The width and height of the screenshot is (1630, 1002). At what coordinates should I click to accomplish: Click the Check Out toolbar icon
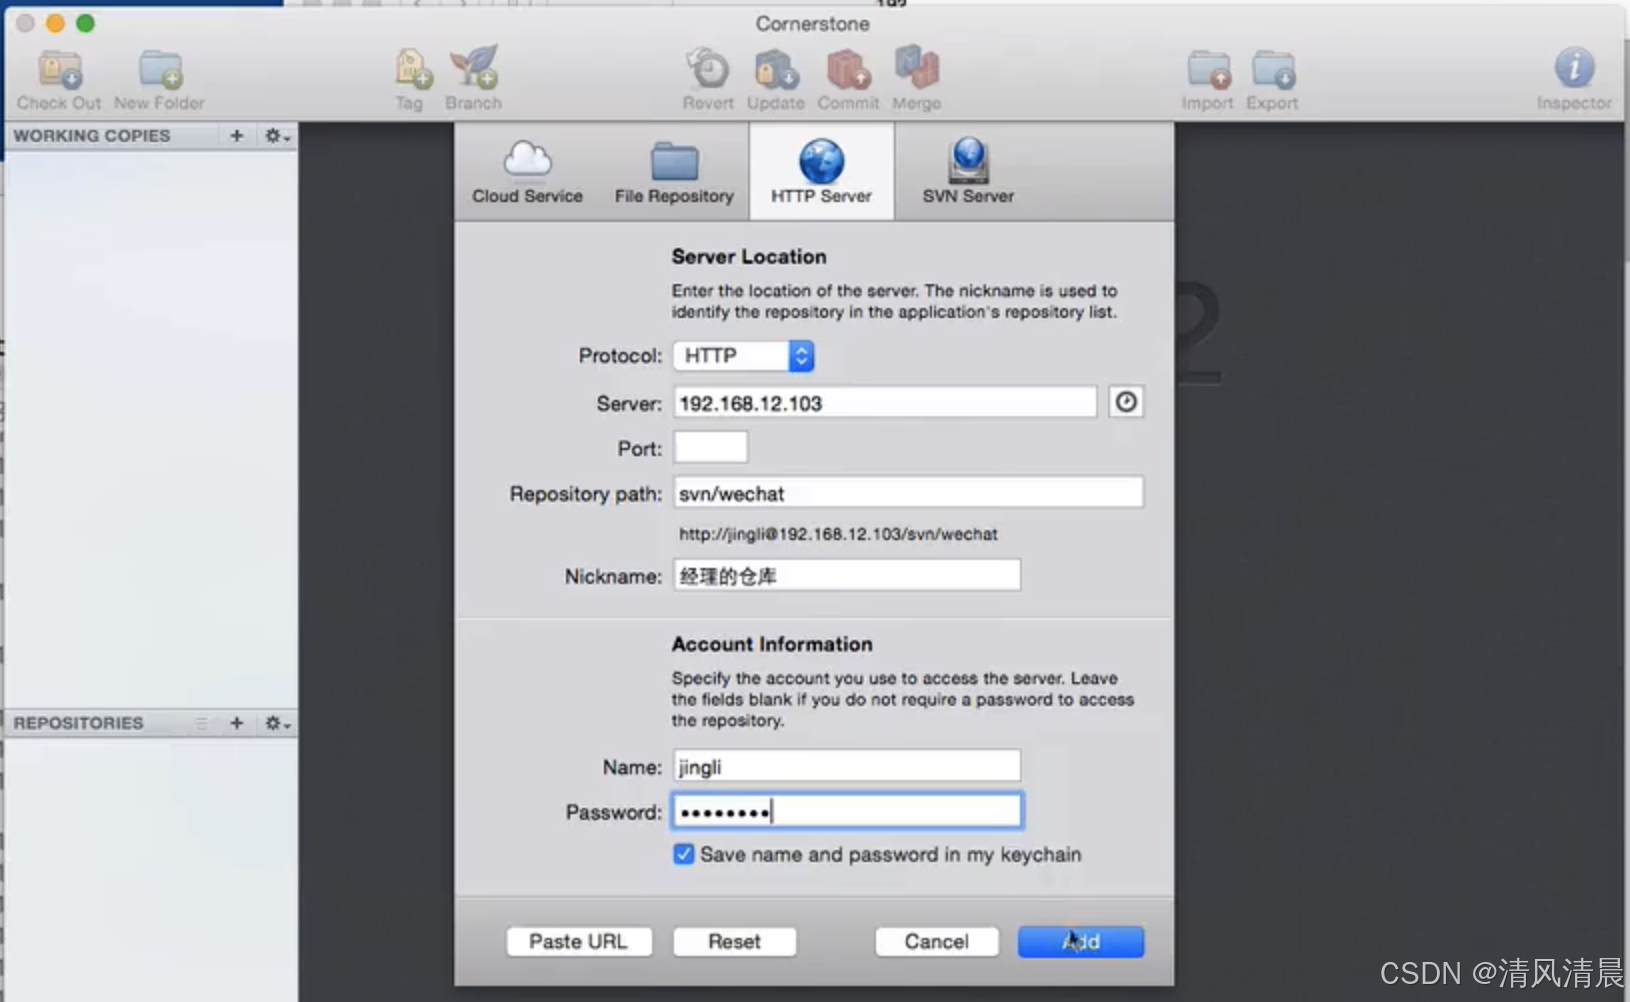[x=59, y=71]
